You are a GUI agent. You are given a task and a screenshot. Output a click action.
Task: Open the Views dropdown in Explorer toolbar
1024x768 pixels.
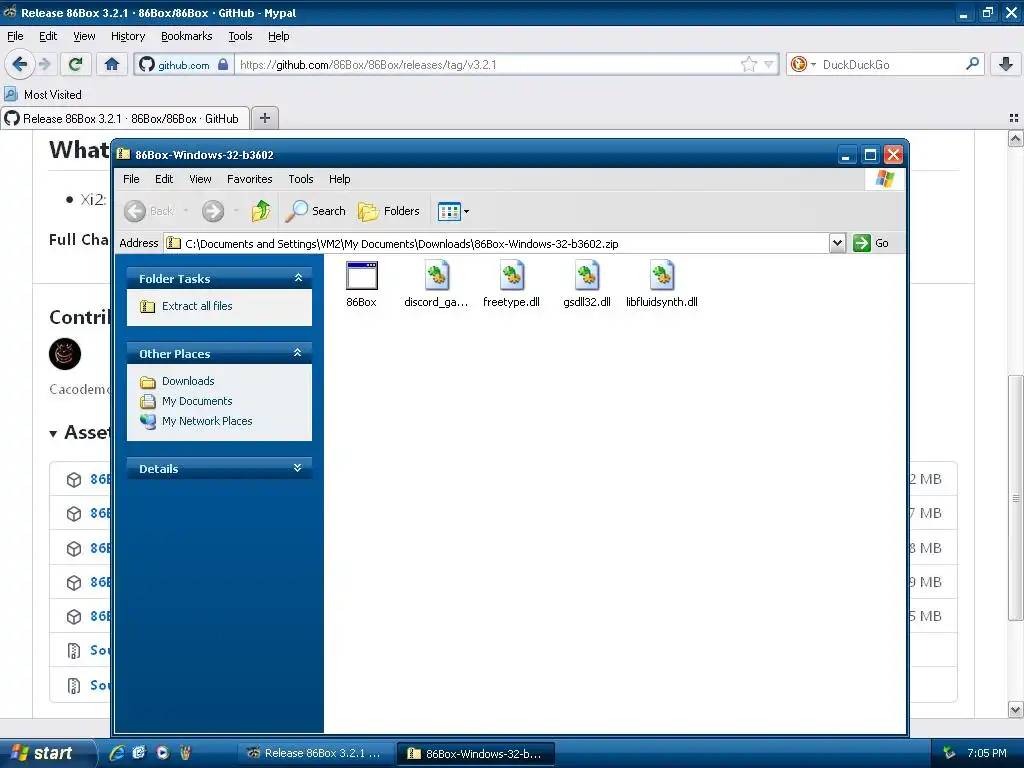coord(453,211)
